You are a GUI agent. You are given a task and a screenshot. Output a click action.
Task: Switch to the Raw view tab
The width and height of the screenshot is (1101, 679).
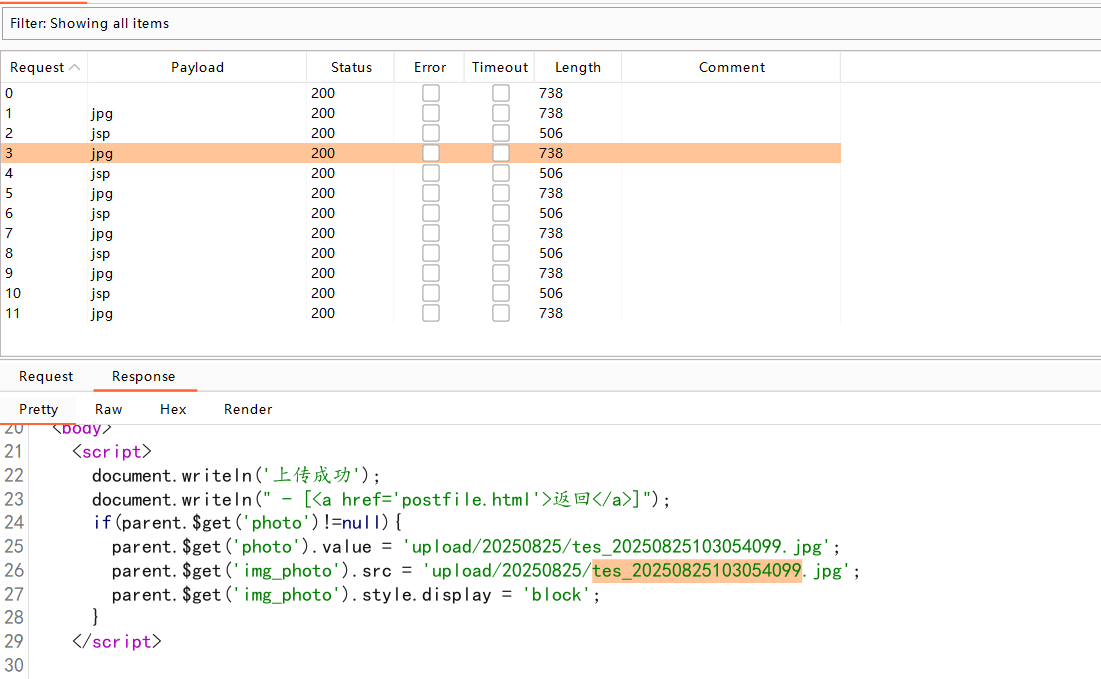click(x=108, y=409)
